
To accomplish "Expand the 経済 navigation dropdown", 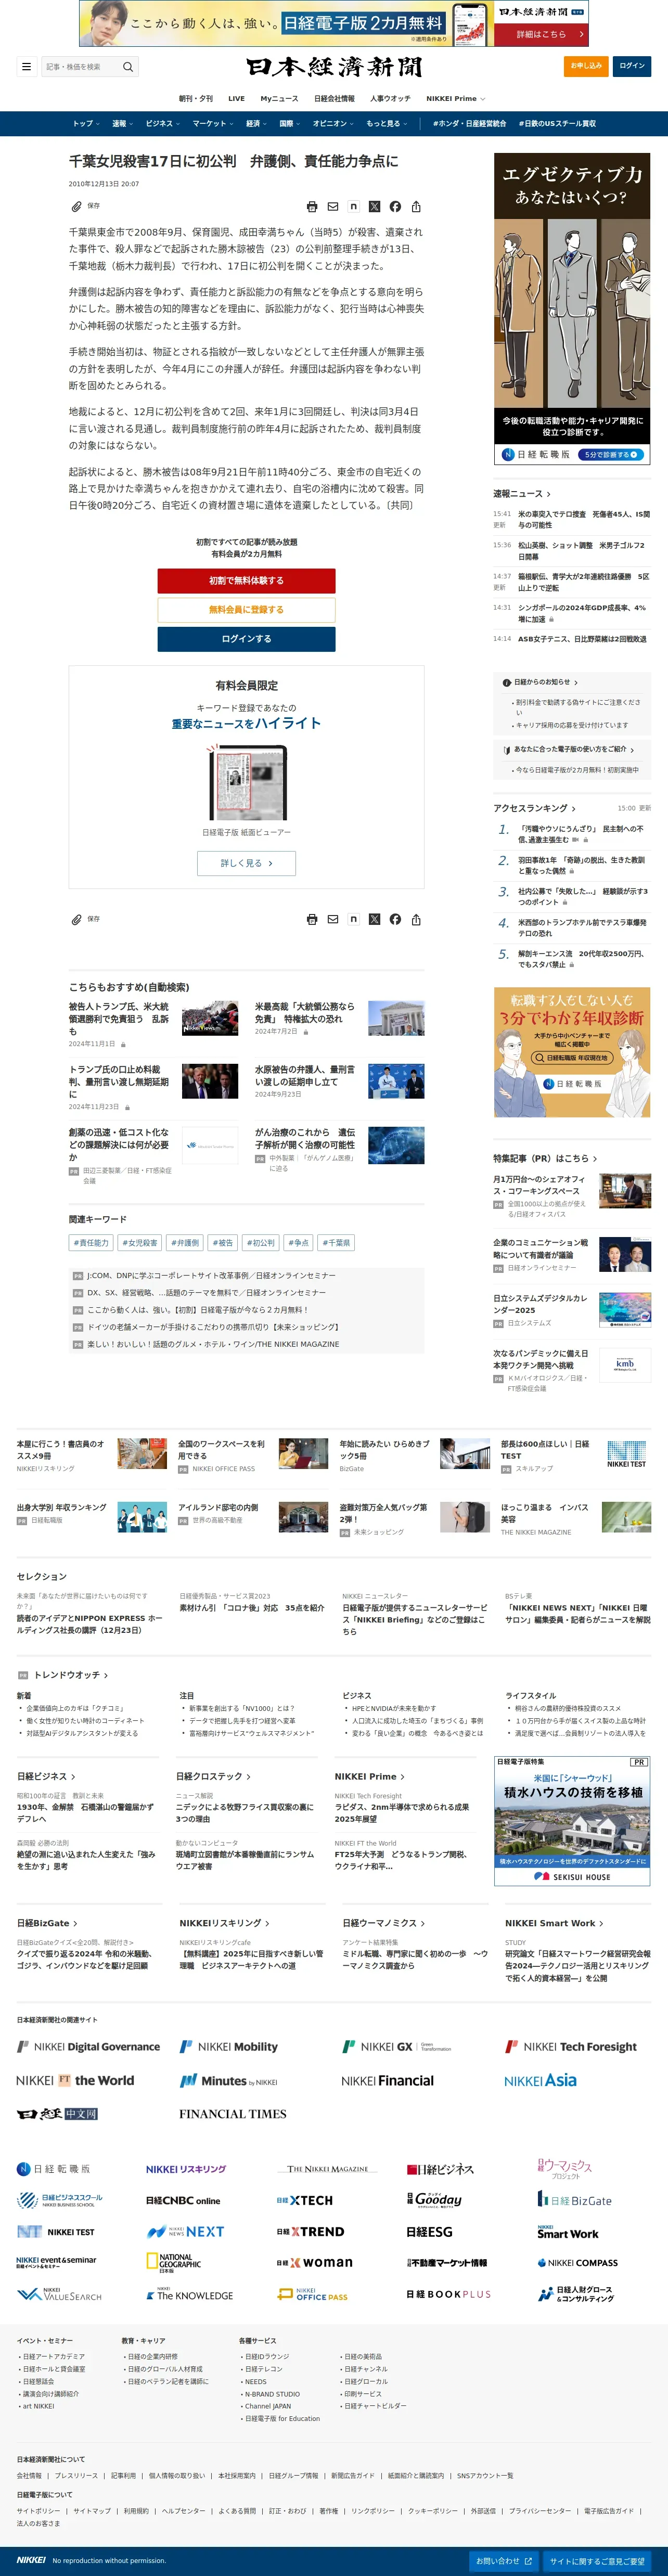I will [x=256, y=124].
